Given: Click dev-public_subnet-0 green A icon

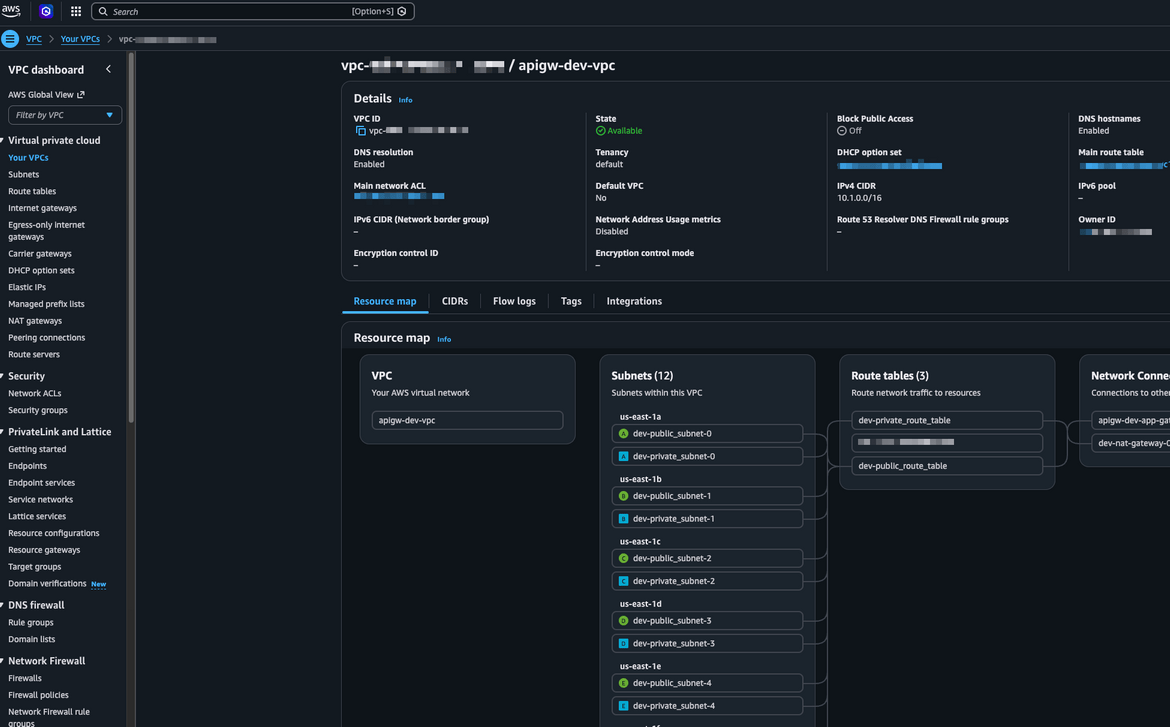Looking at the screenshot, I should click(624, 434).
